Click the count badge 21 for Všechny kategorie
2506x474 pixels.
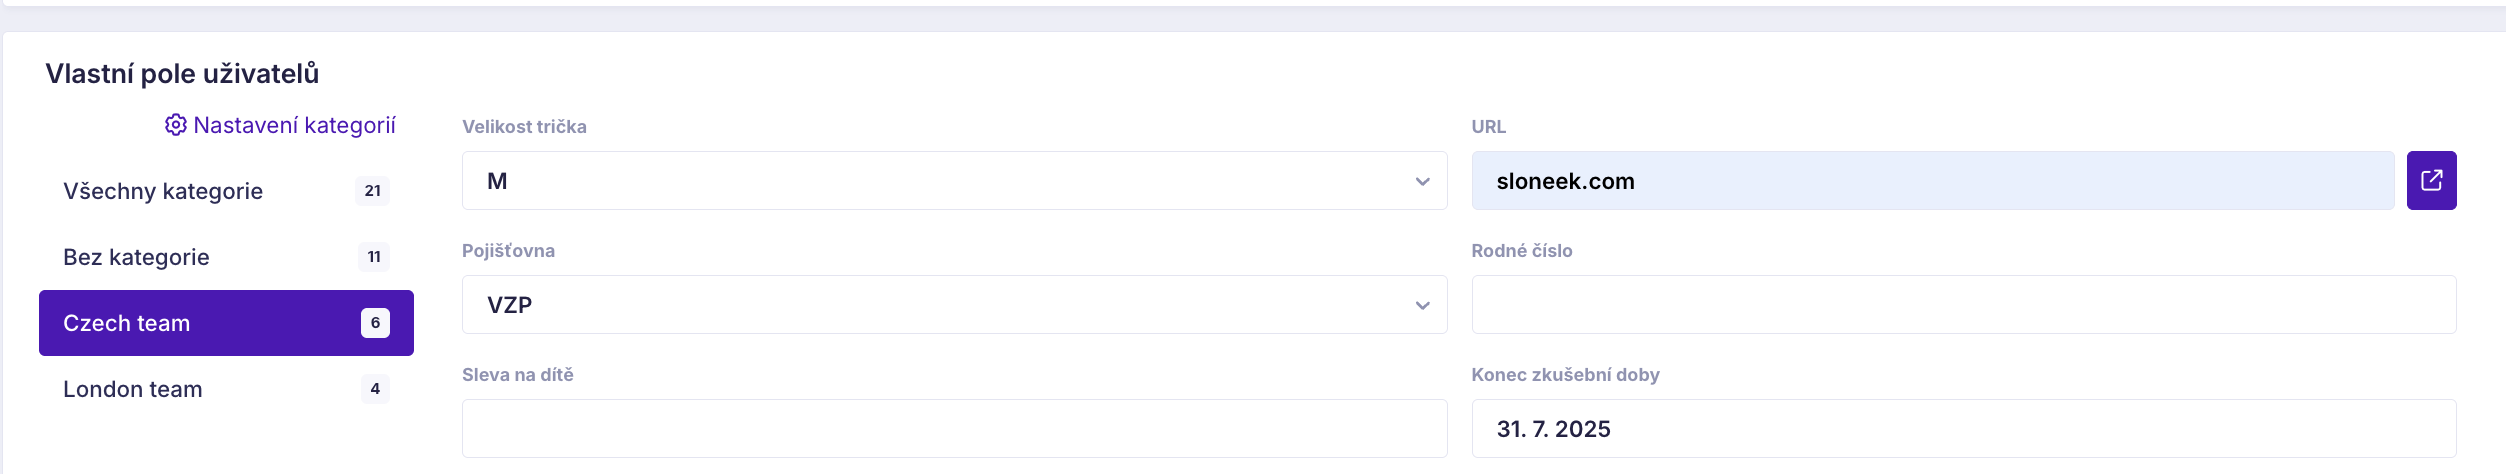372,191
